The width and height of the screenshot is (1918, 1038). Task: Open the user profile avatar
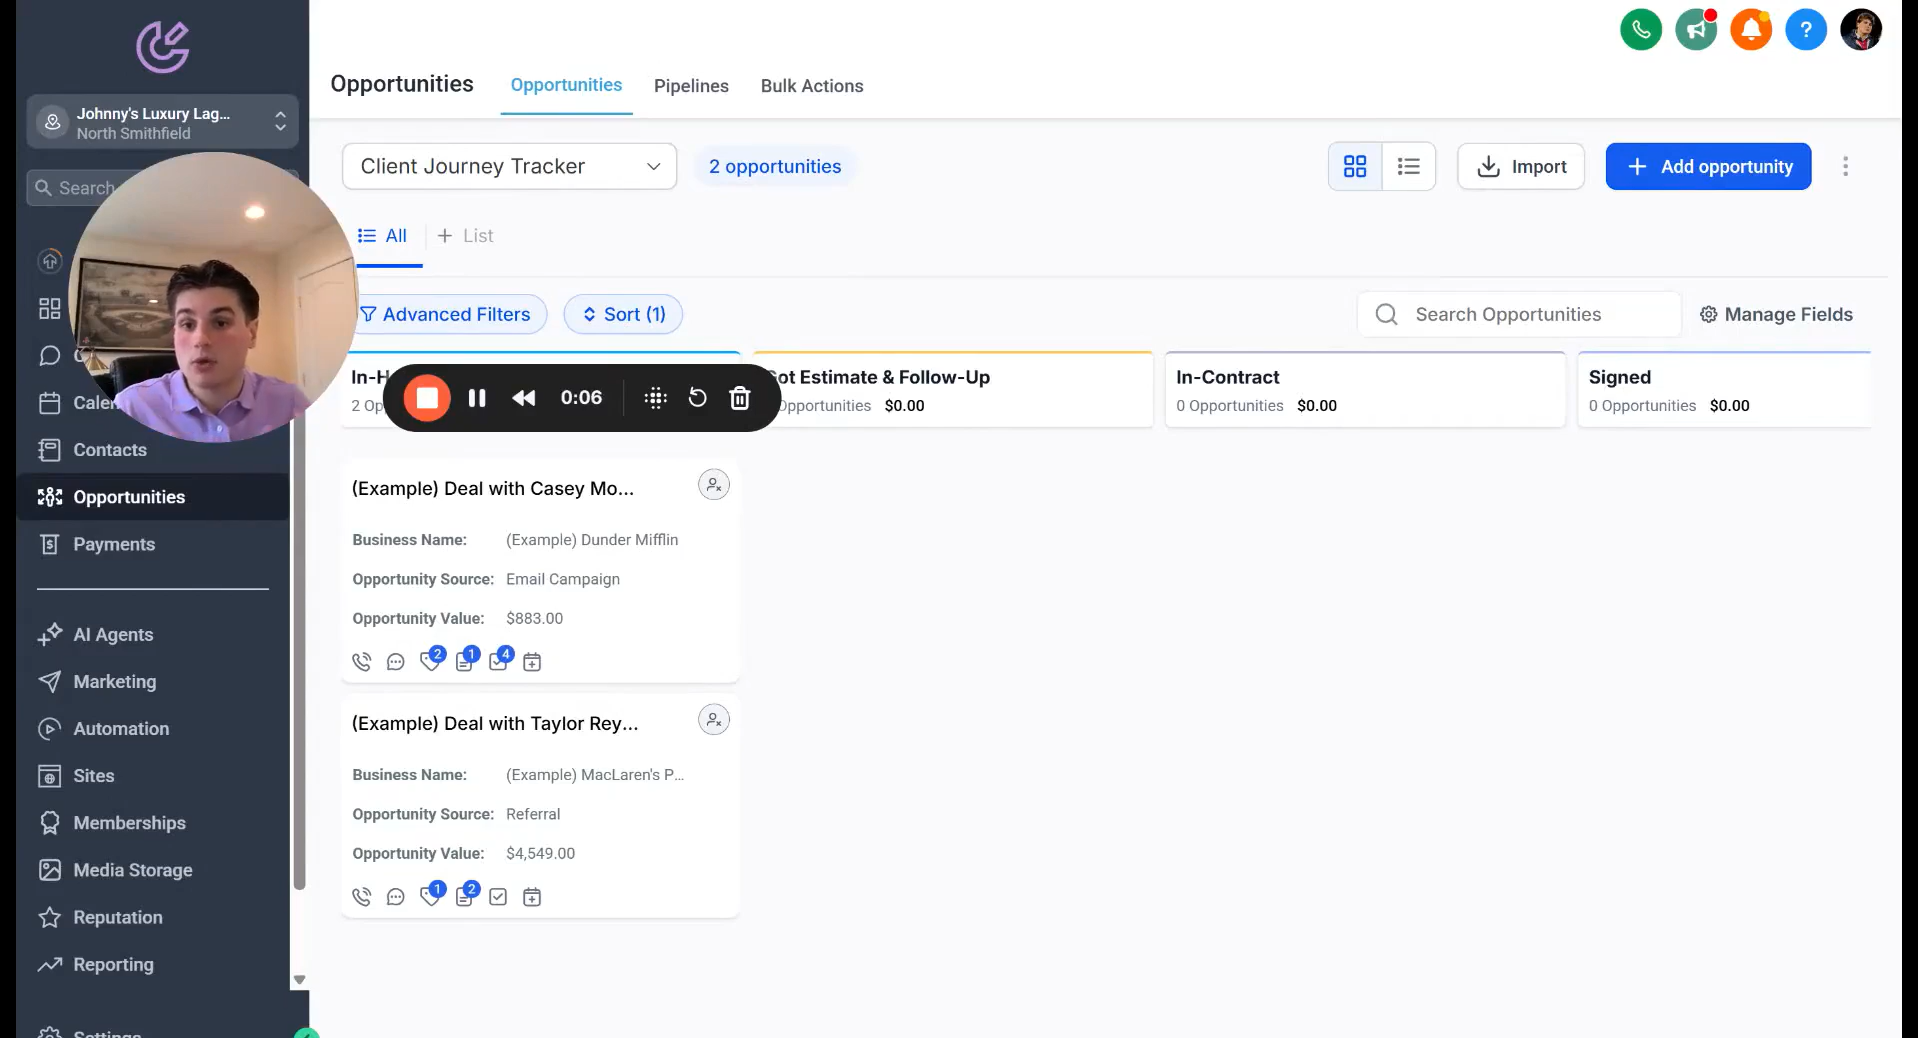tap(1861, 29)
